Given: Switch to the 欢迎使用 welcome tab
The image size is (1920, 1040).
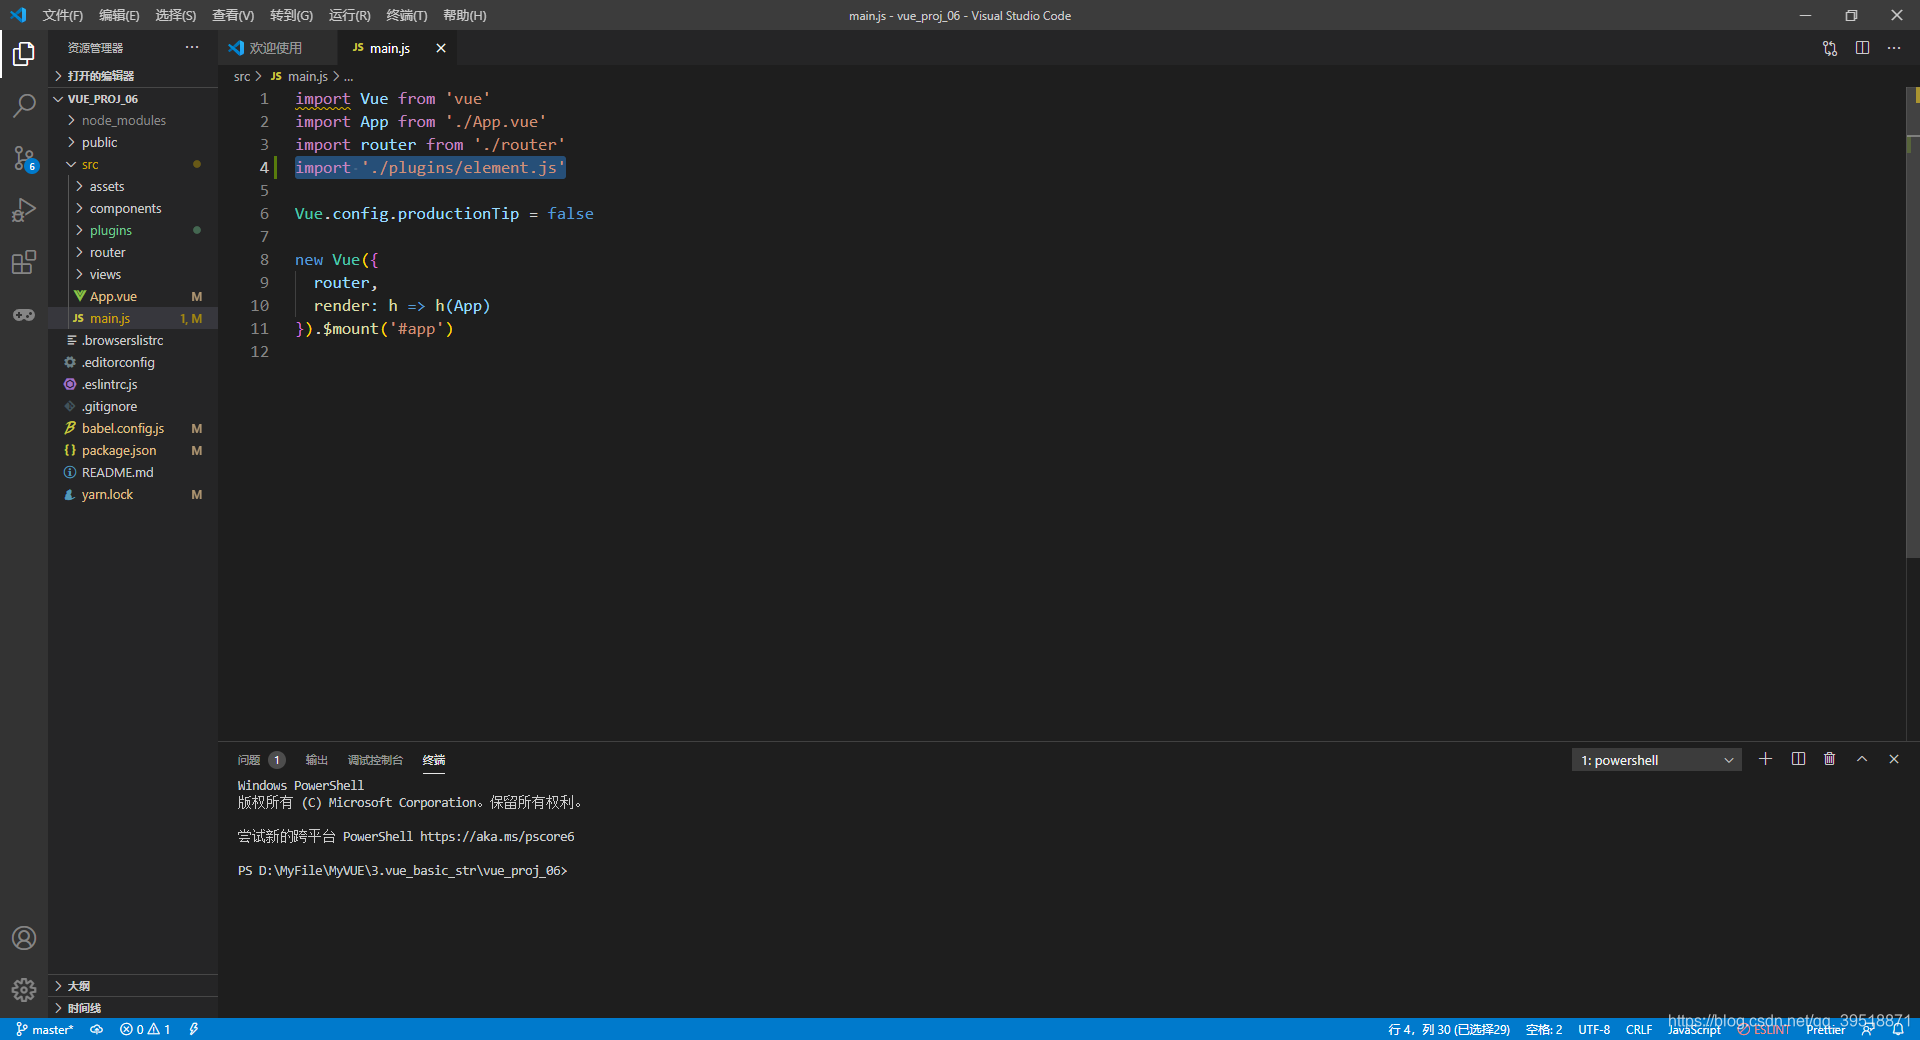Looking at the screenshot, I should (277, 48).
